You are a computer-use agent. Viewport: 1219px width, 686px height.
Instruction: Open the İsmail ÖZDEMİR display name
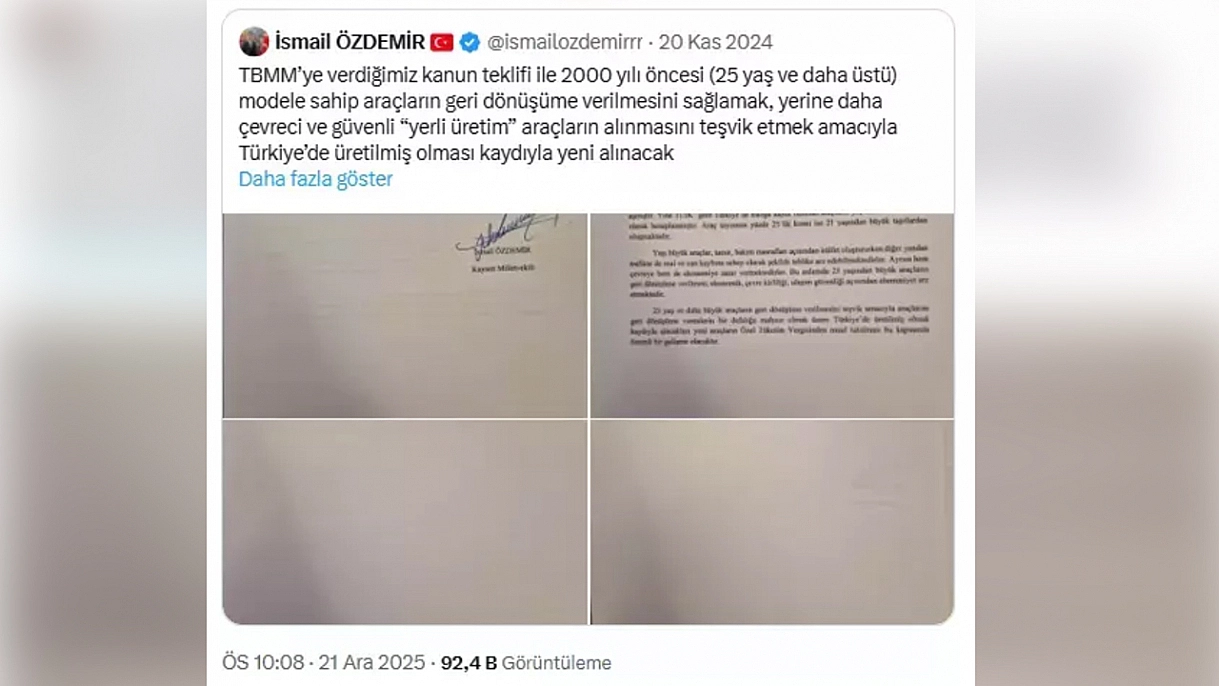[x=350, y=42]
